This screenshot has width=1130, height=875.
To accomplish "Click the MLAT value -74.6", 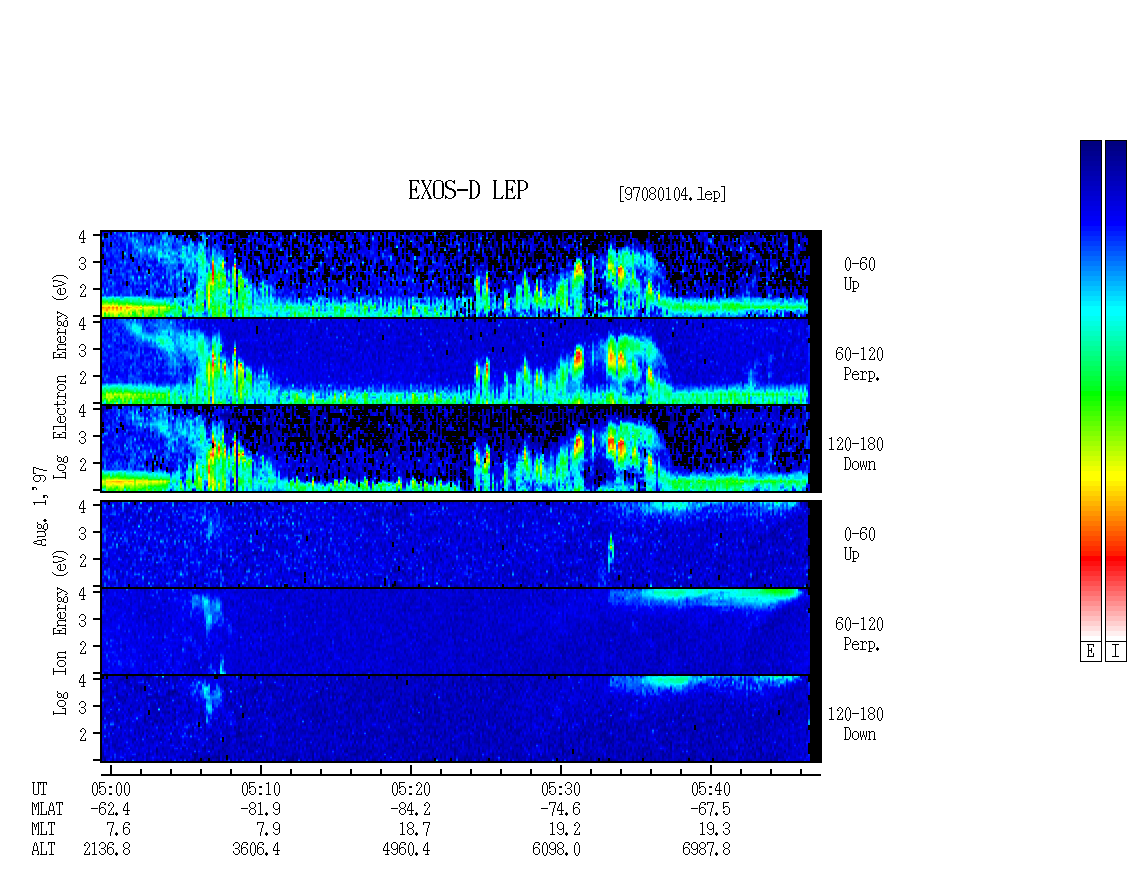I will tap(560, 809).
